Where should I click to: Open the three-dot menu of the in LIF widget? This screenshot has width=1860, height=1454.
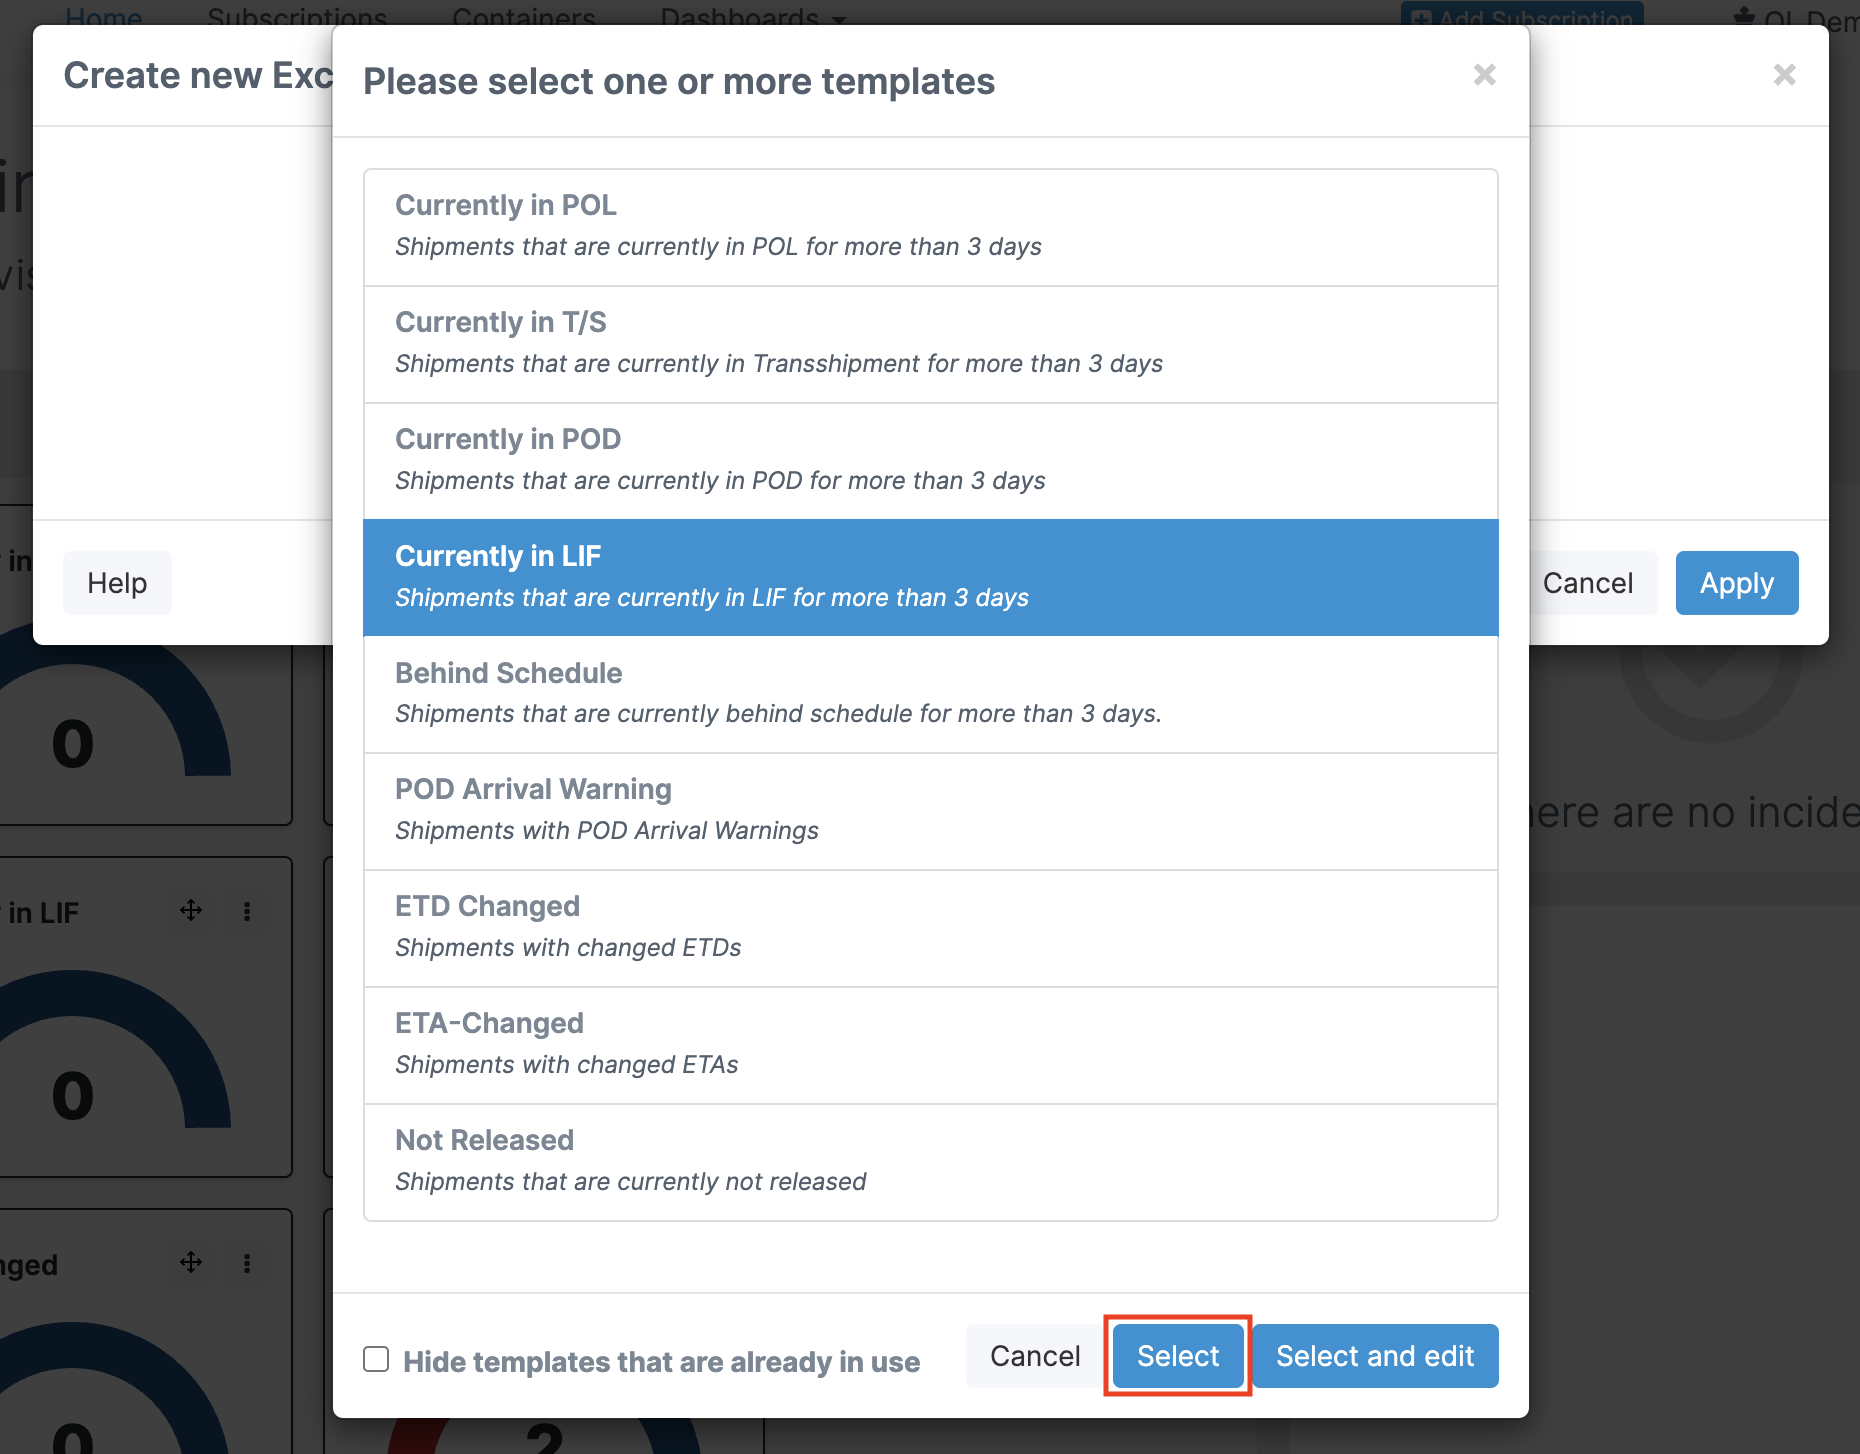pos(247,911)
